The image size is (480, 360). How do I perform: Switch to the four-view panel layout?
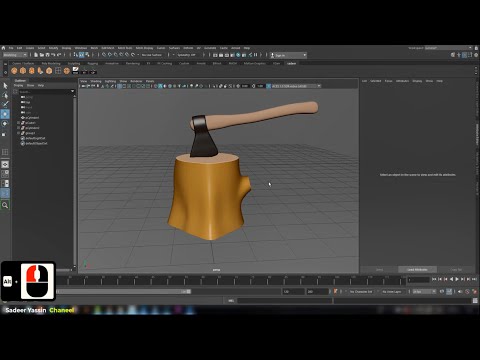click(x=5, y=174)
